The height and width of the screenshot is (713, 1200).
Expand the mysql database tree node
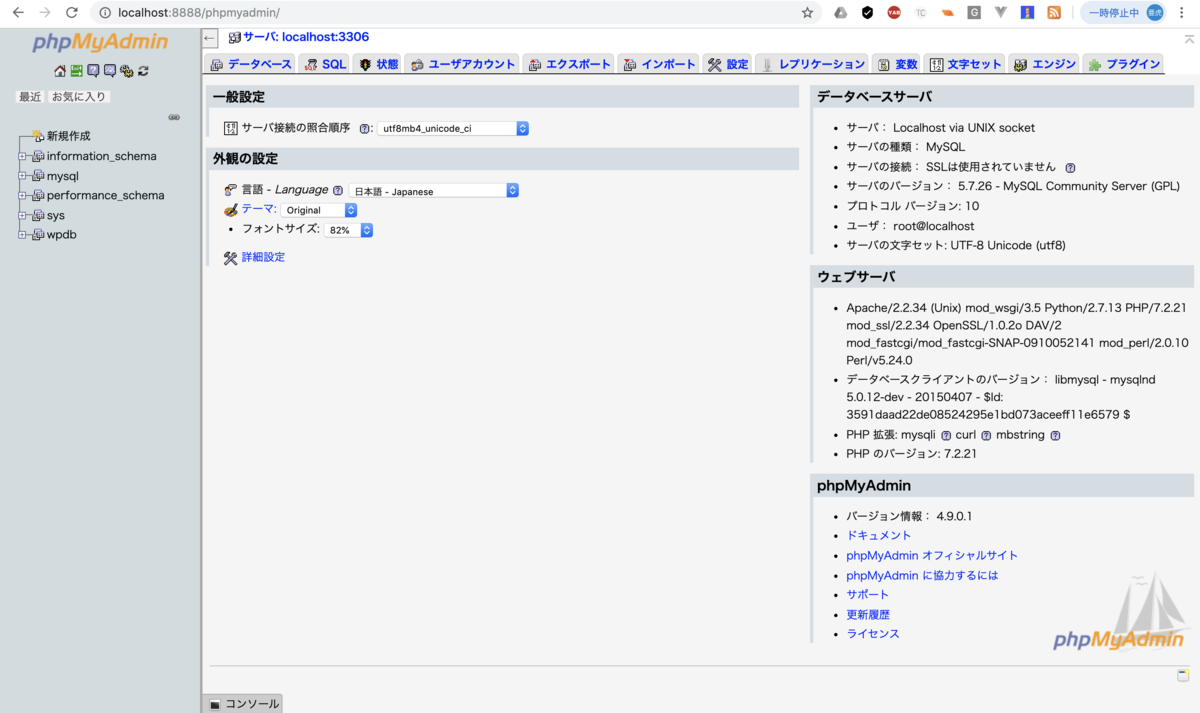pyautogui.click(x=23, y=175)
